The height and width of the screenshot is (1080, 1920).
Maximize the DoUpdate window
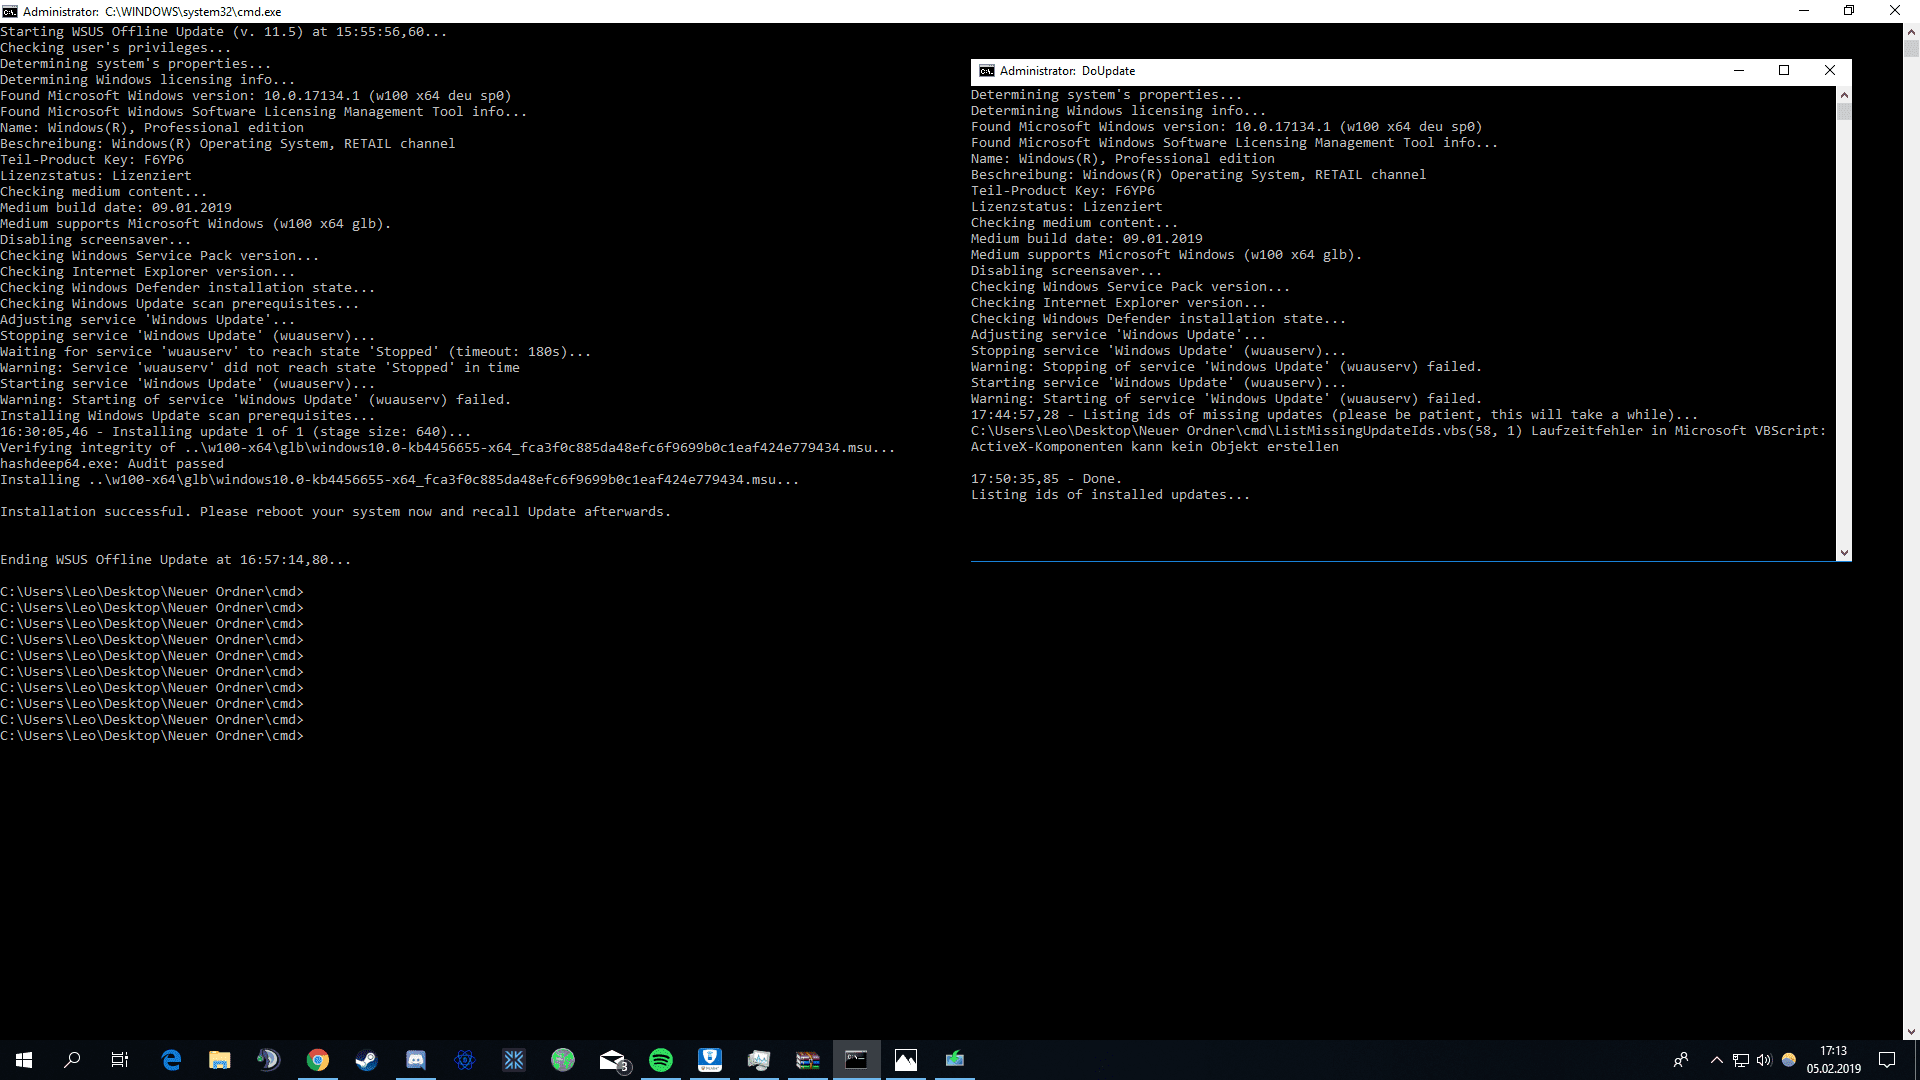(1784, 71)
